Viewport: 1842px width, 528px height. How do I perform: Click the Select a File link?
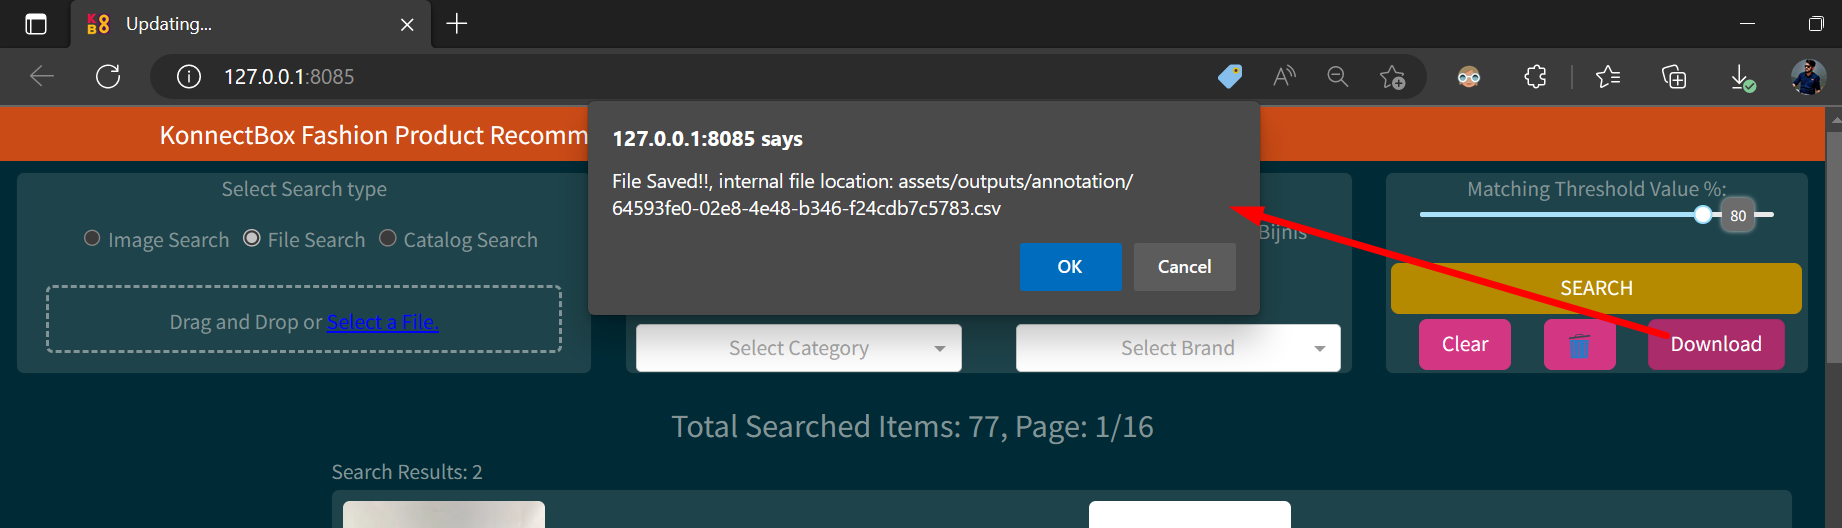(x=382, y=322)
